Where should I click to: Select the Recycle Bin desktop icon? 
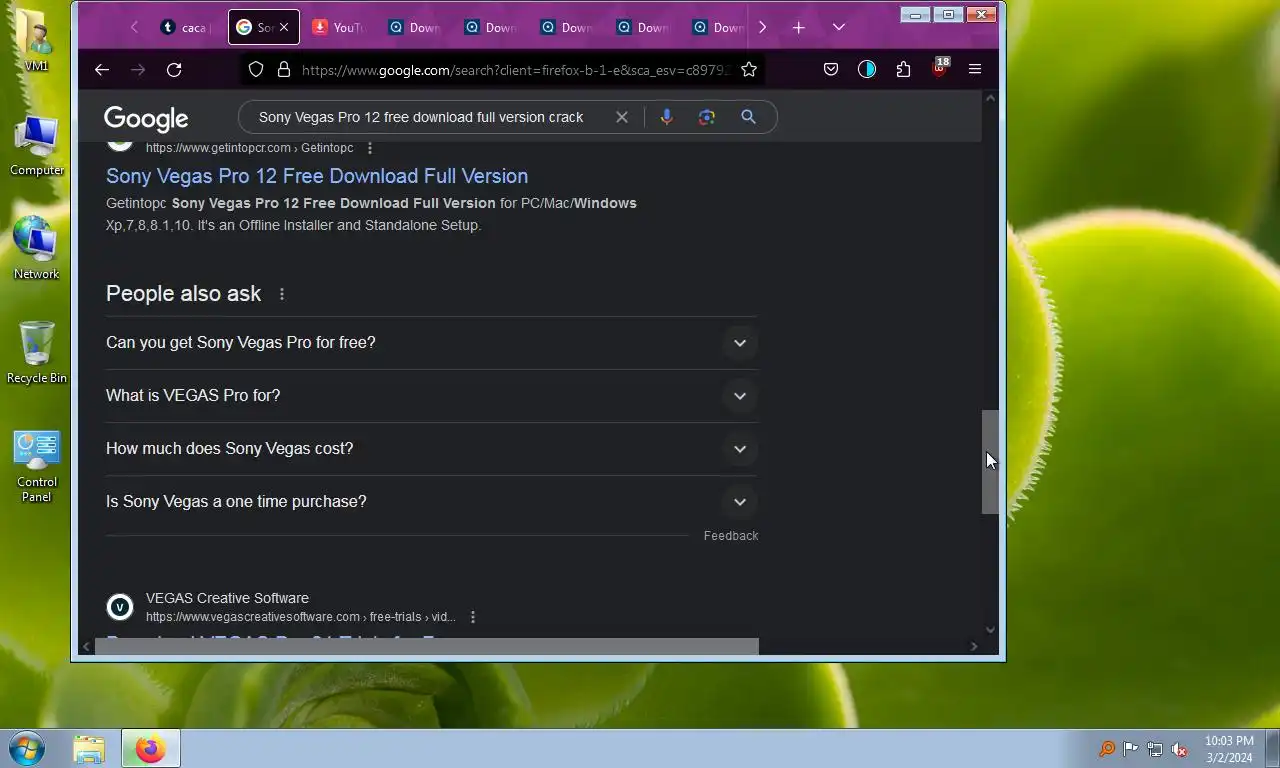click(37, 353)
